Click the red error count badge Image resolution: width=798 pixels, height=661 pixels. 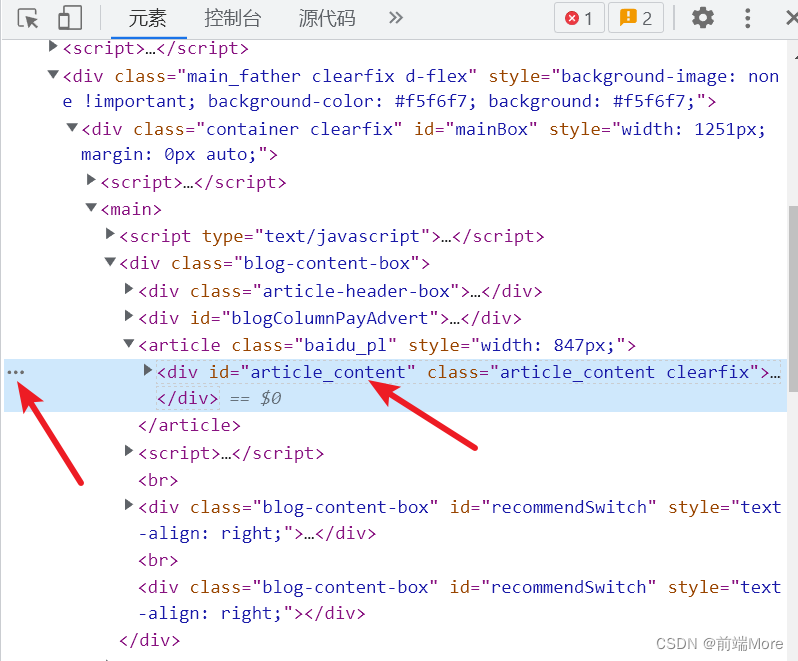click(579, 18)
